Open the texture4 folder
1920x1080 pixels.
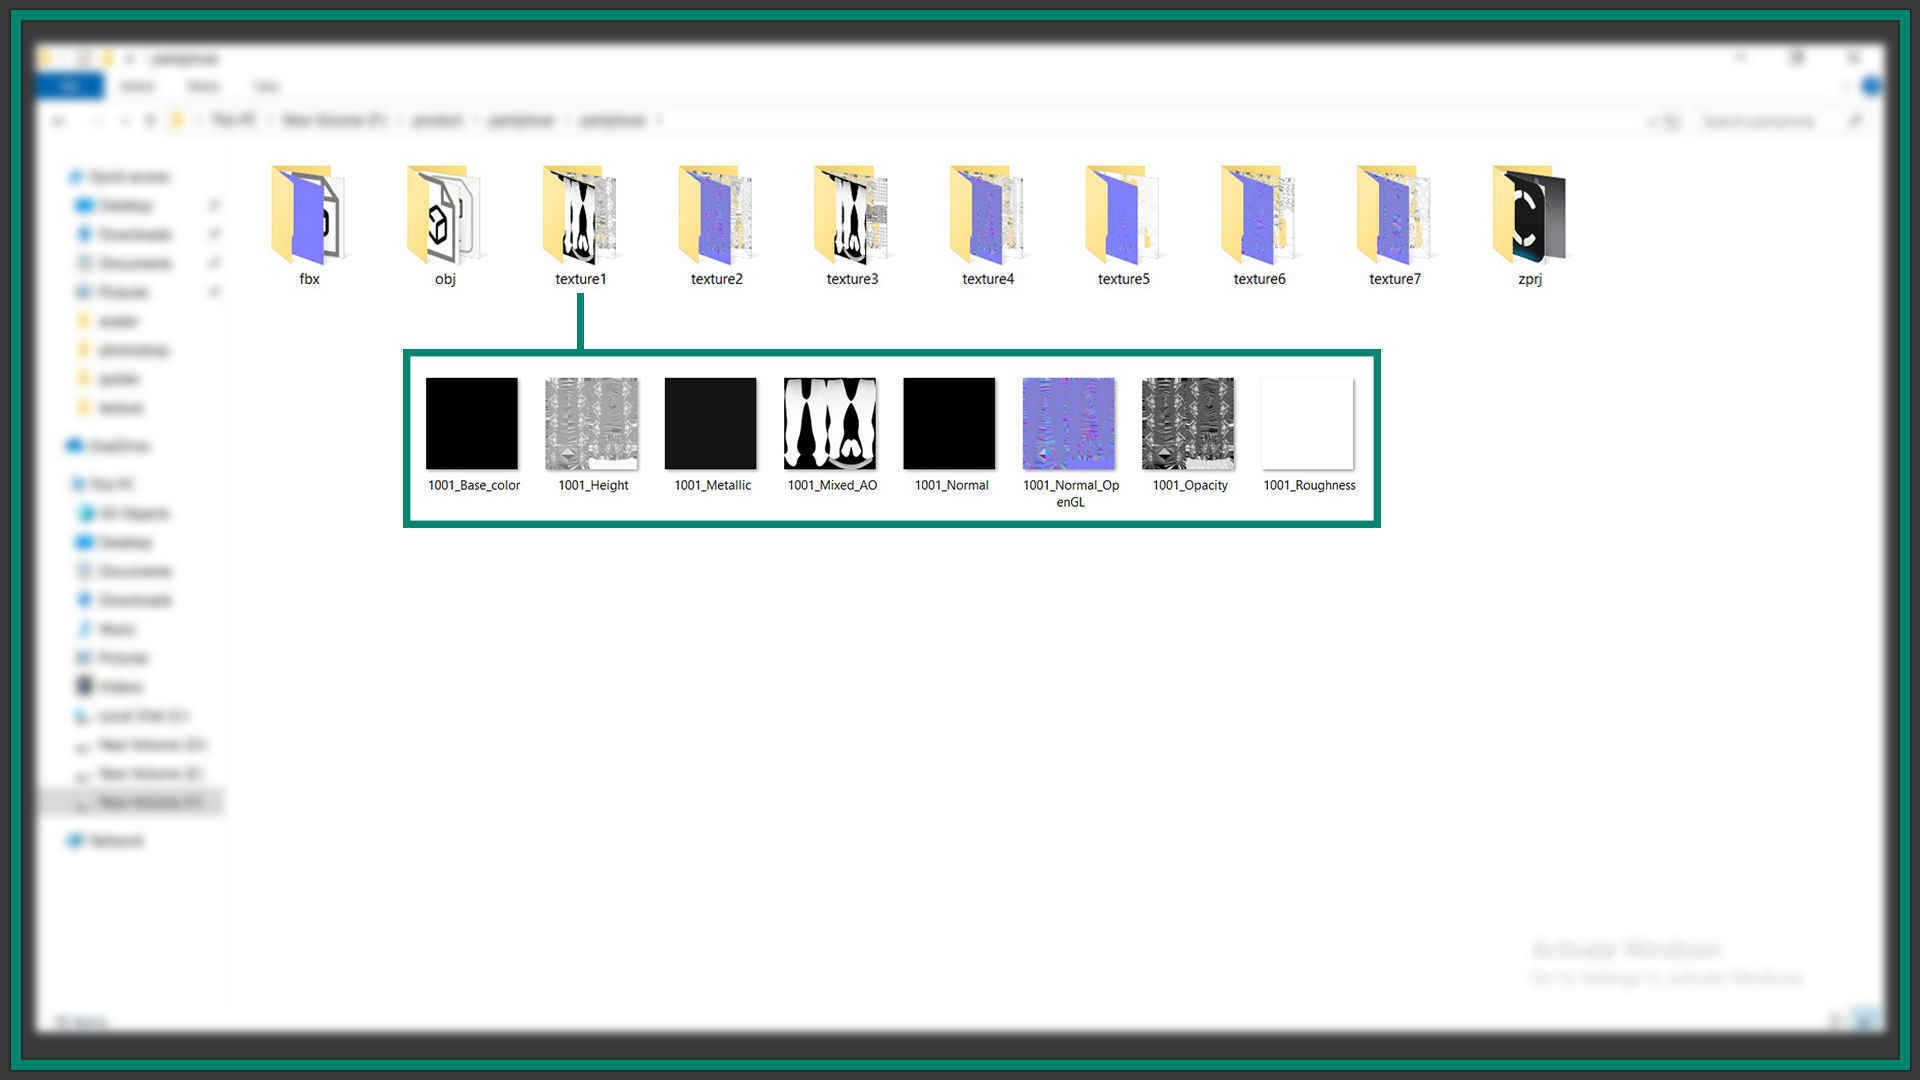988,217
